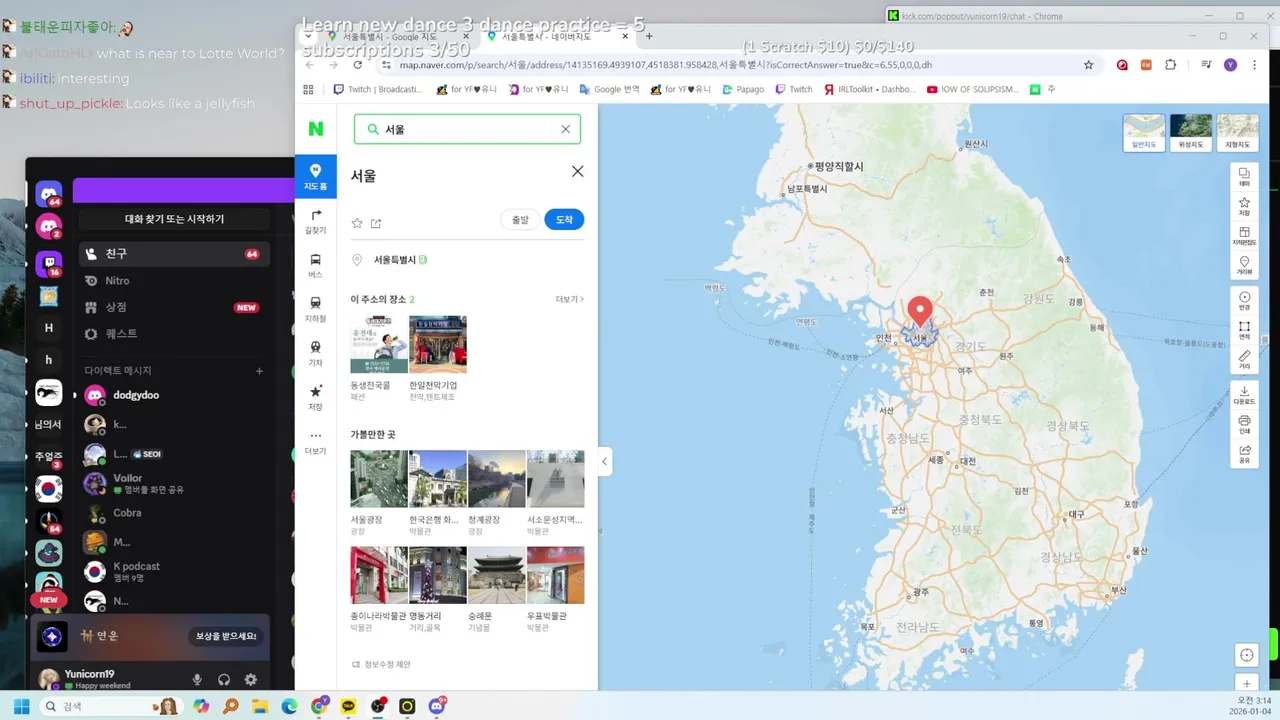Activate the 거리뷰 street view tool
This screenshot has height=720, width=1280.
tap(1244, 266)
